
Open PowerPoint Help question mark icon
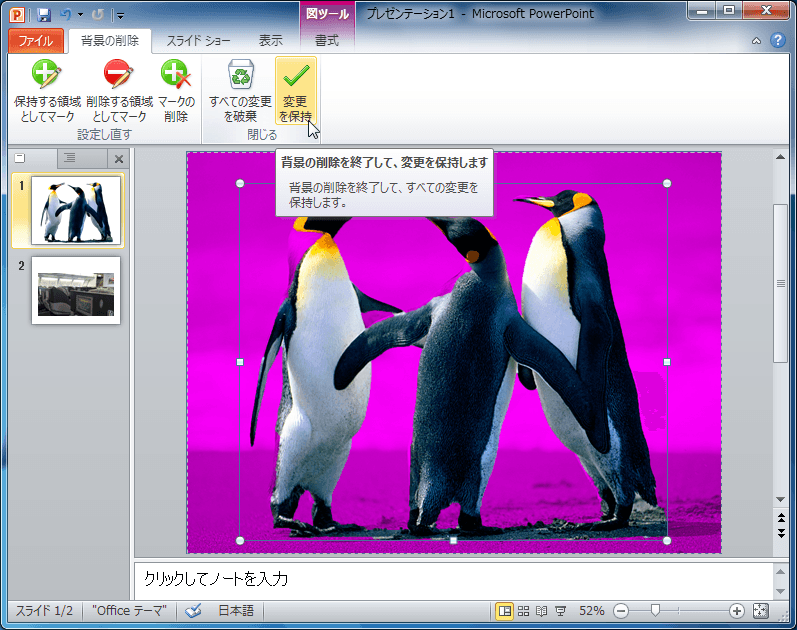778,40
